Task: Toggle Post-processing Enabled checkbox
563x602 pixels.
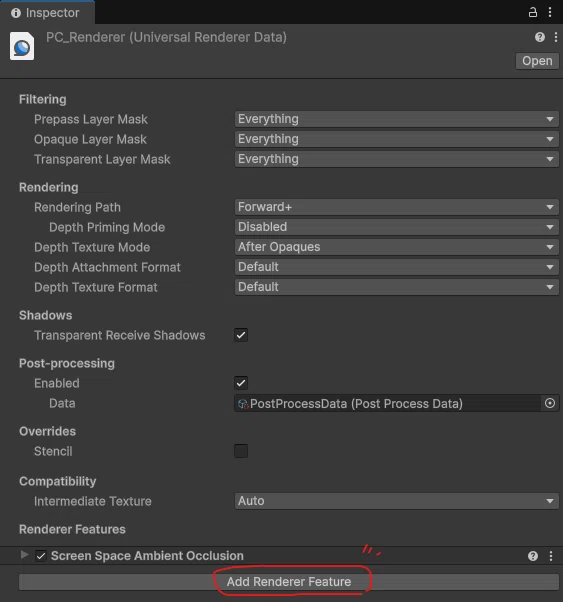Action: (x=241, y=383)
